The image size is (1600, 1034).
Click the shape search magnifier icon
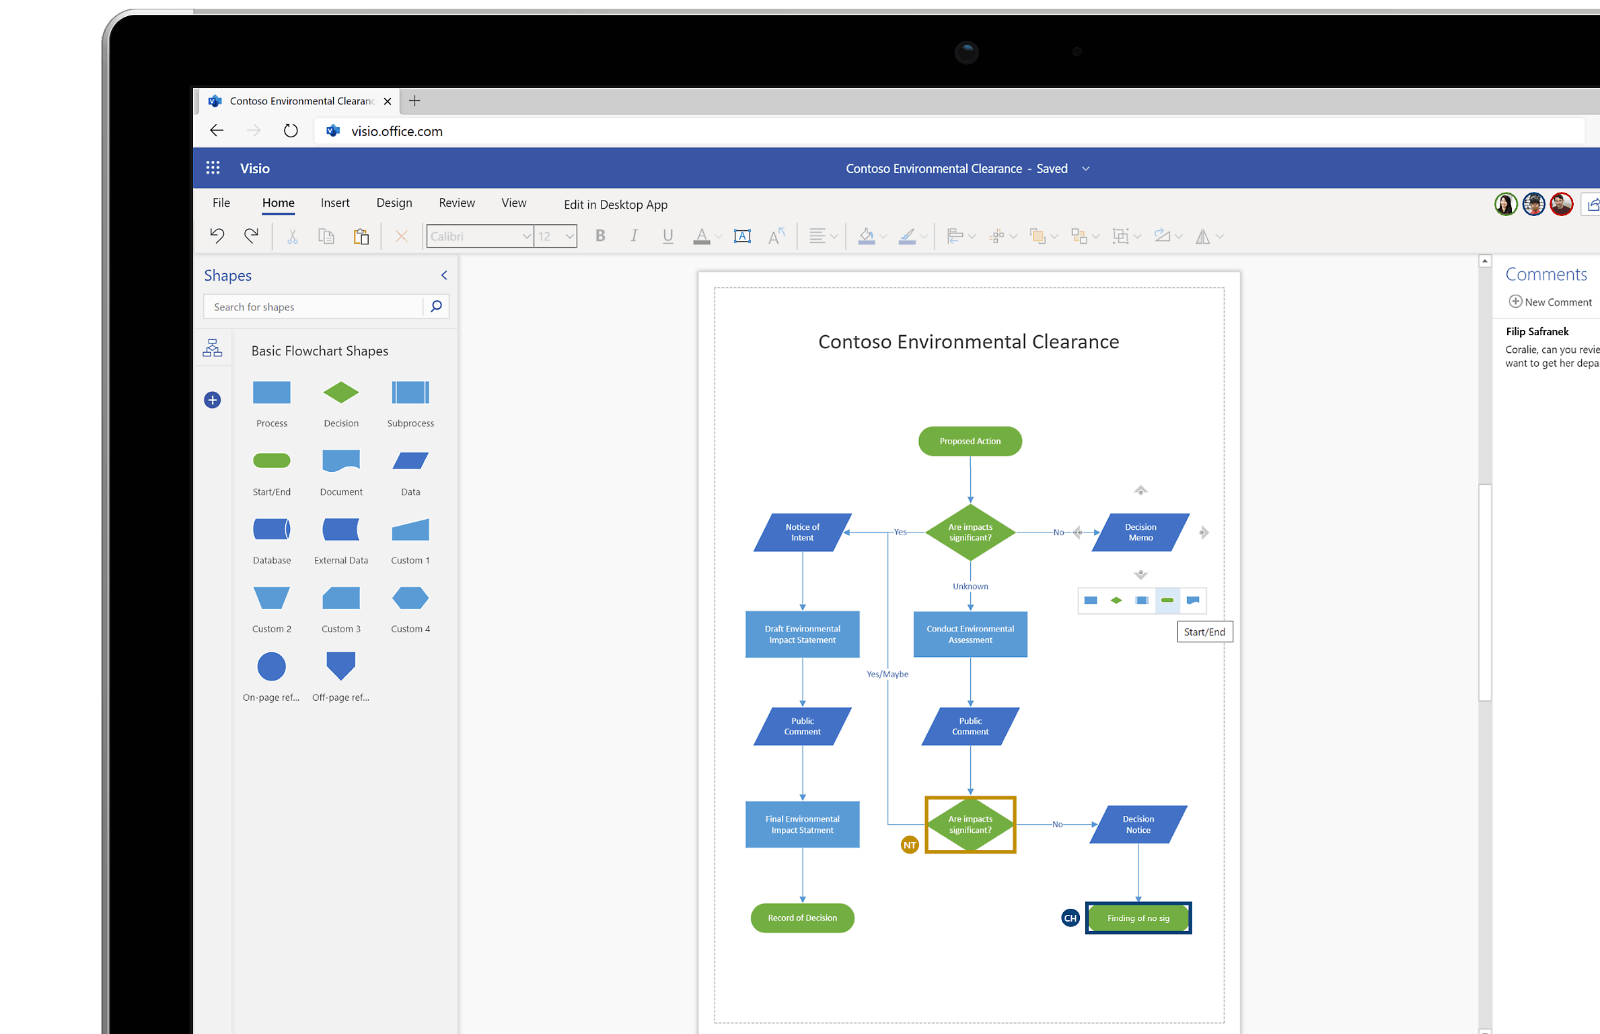pyautogui.click(x=436, y=306)
